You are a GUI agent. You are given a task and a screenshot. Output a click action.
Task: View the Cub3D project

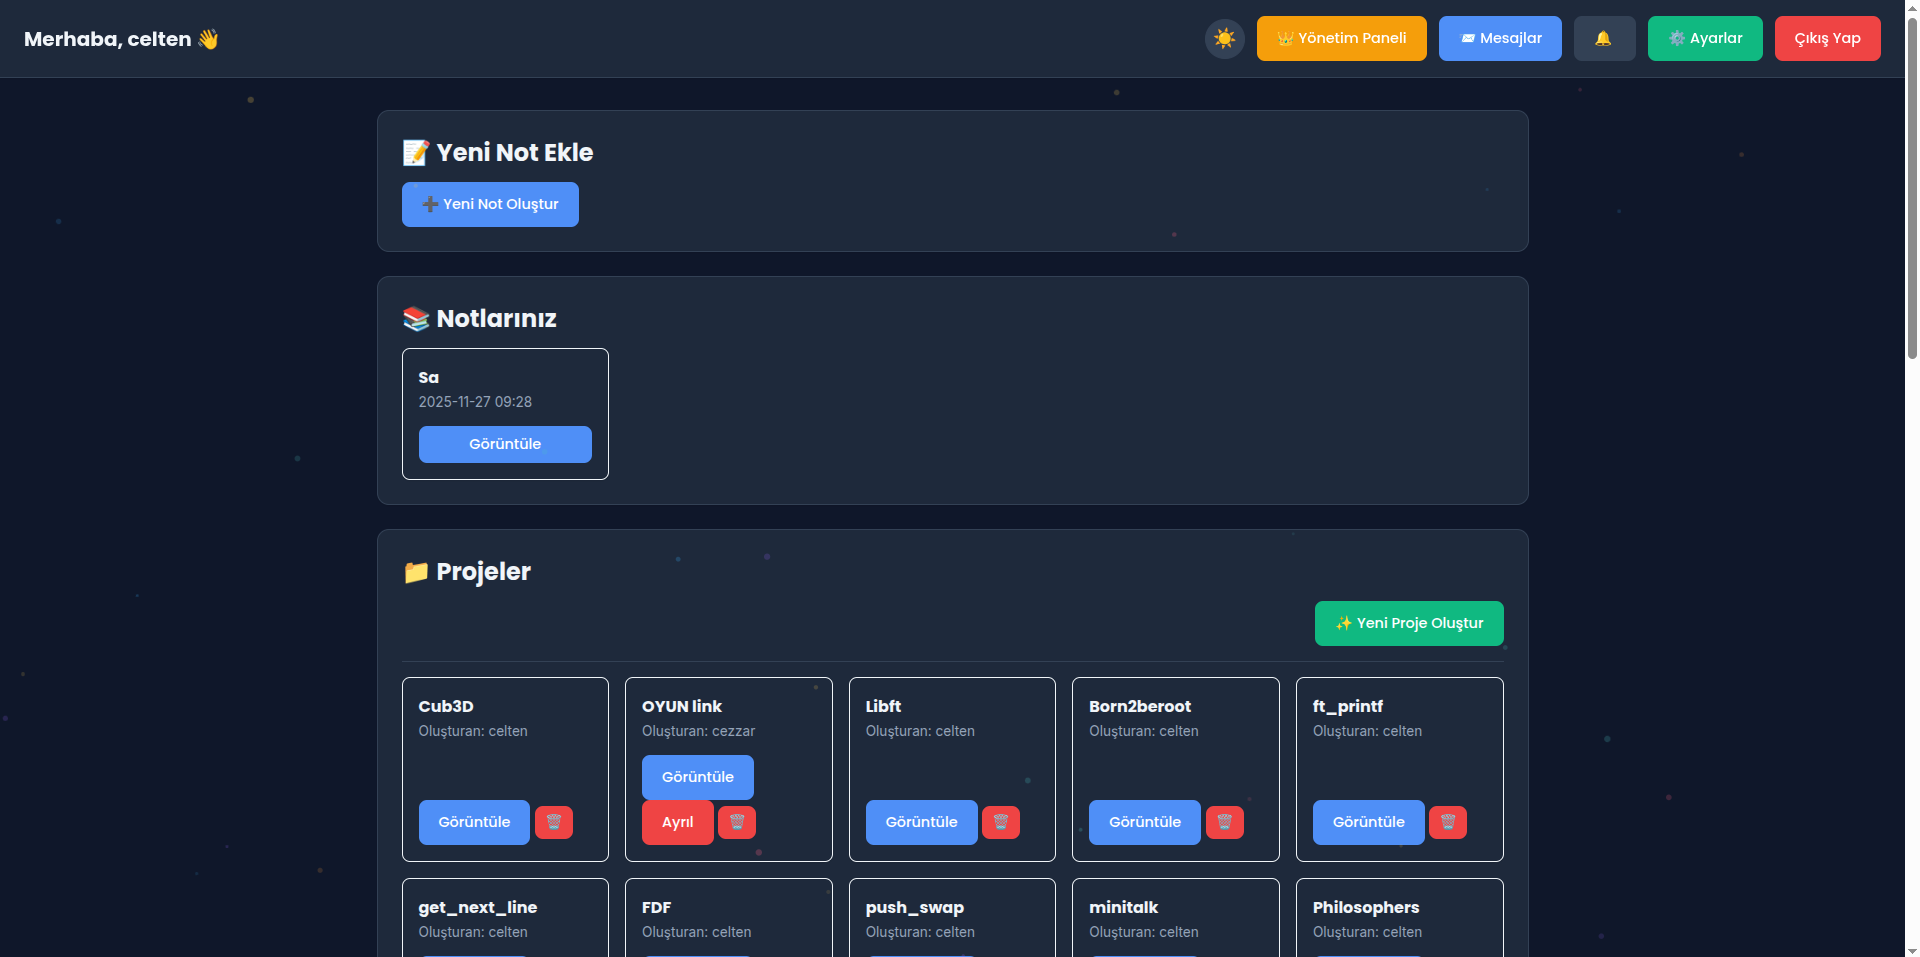tap(474, 822)
